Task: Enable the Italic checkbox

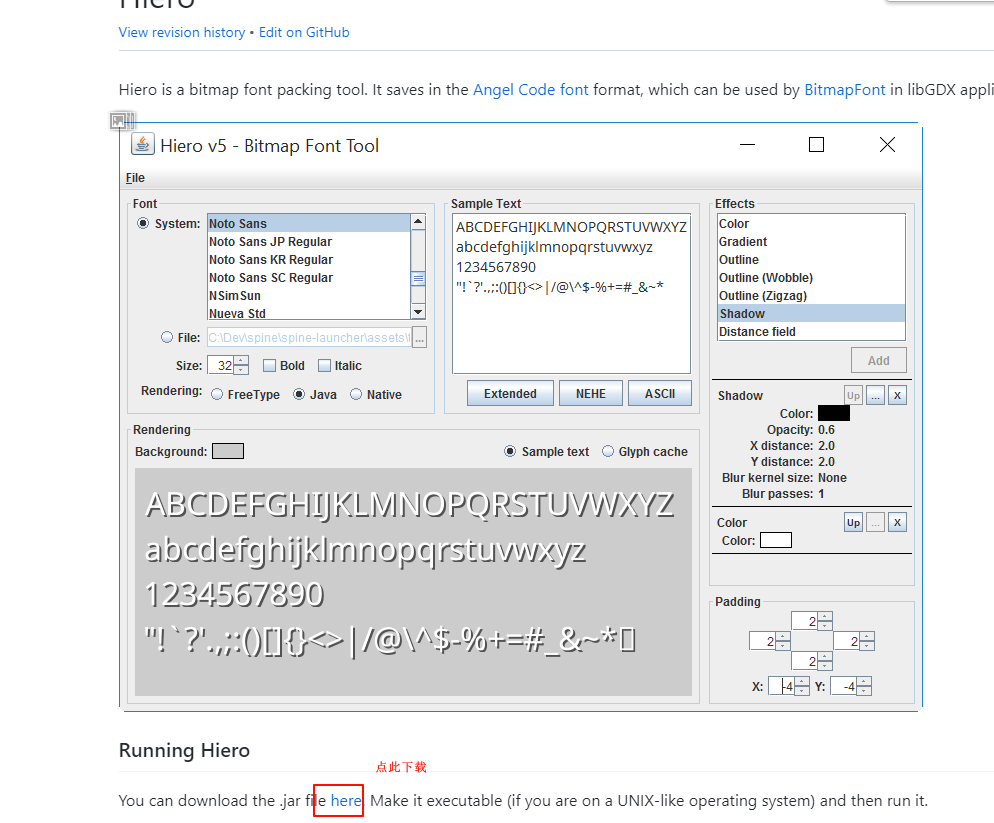Action: 325,366
